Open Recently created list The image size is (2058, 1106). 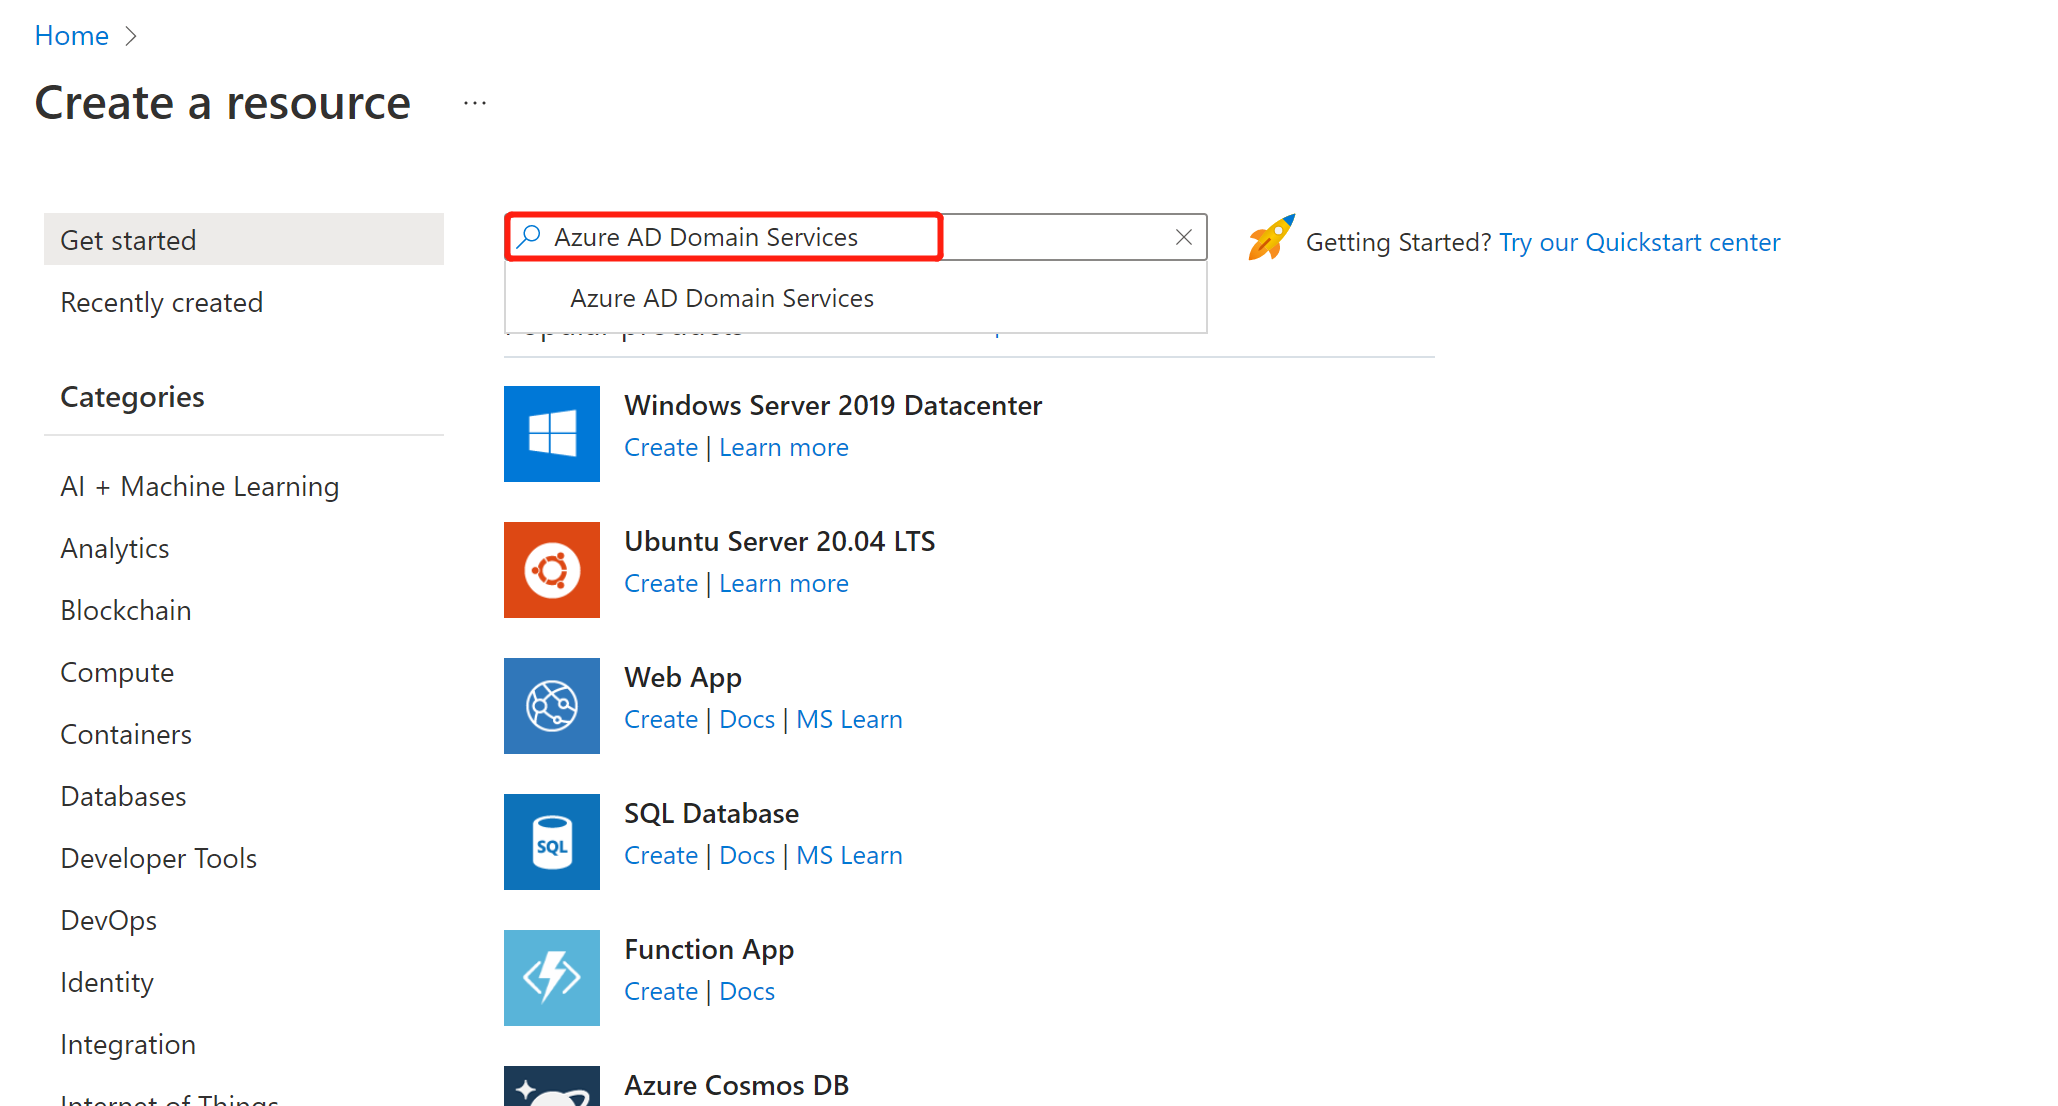point(162,302)
